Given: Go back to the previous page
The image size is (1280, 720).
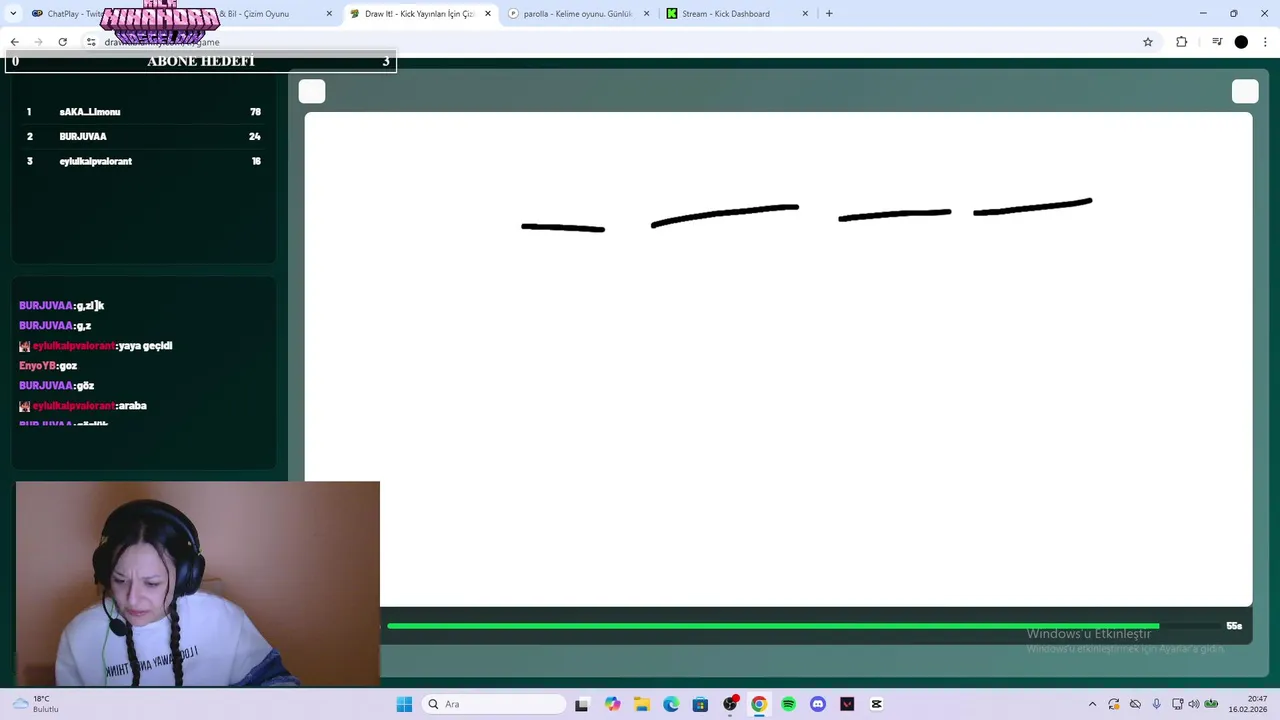Looking at the screenshot, I should (x=14, y=42).
